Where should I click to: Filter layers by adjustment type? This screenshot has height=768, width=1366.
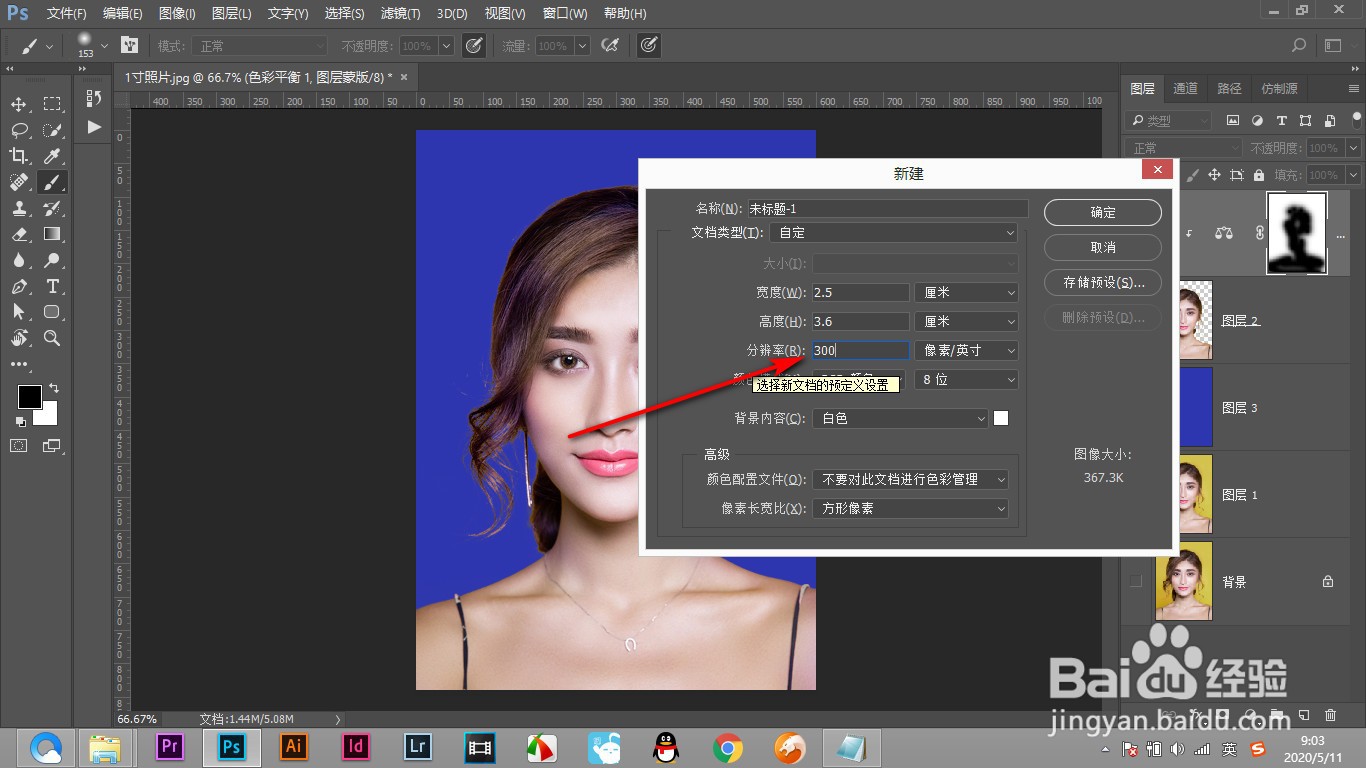tap(1257, 120)
